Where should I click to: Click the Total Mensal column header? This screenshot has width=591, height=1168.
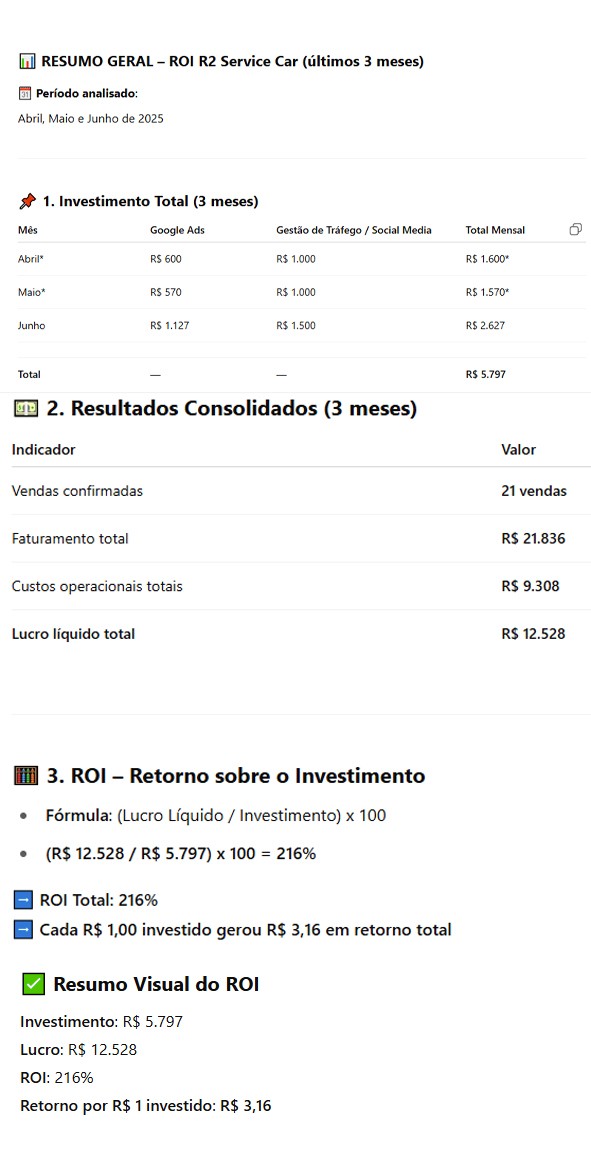[495, 230]
